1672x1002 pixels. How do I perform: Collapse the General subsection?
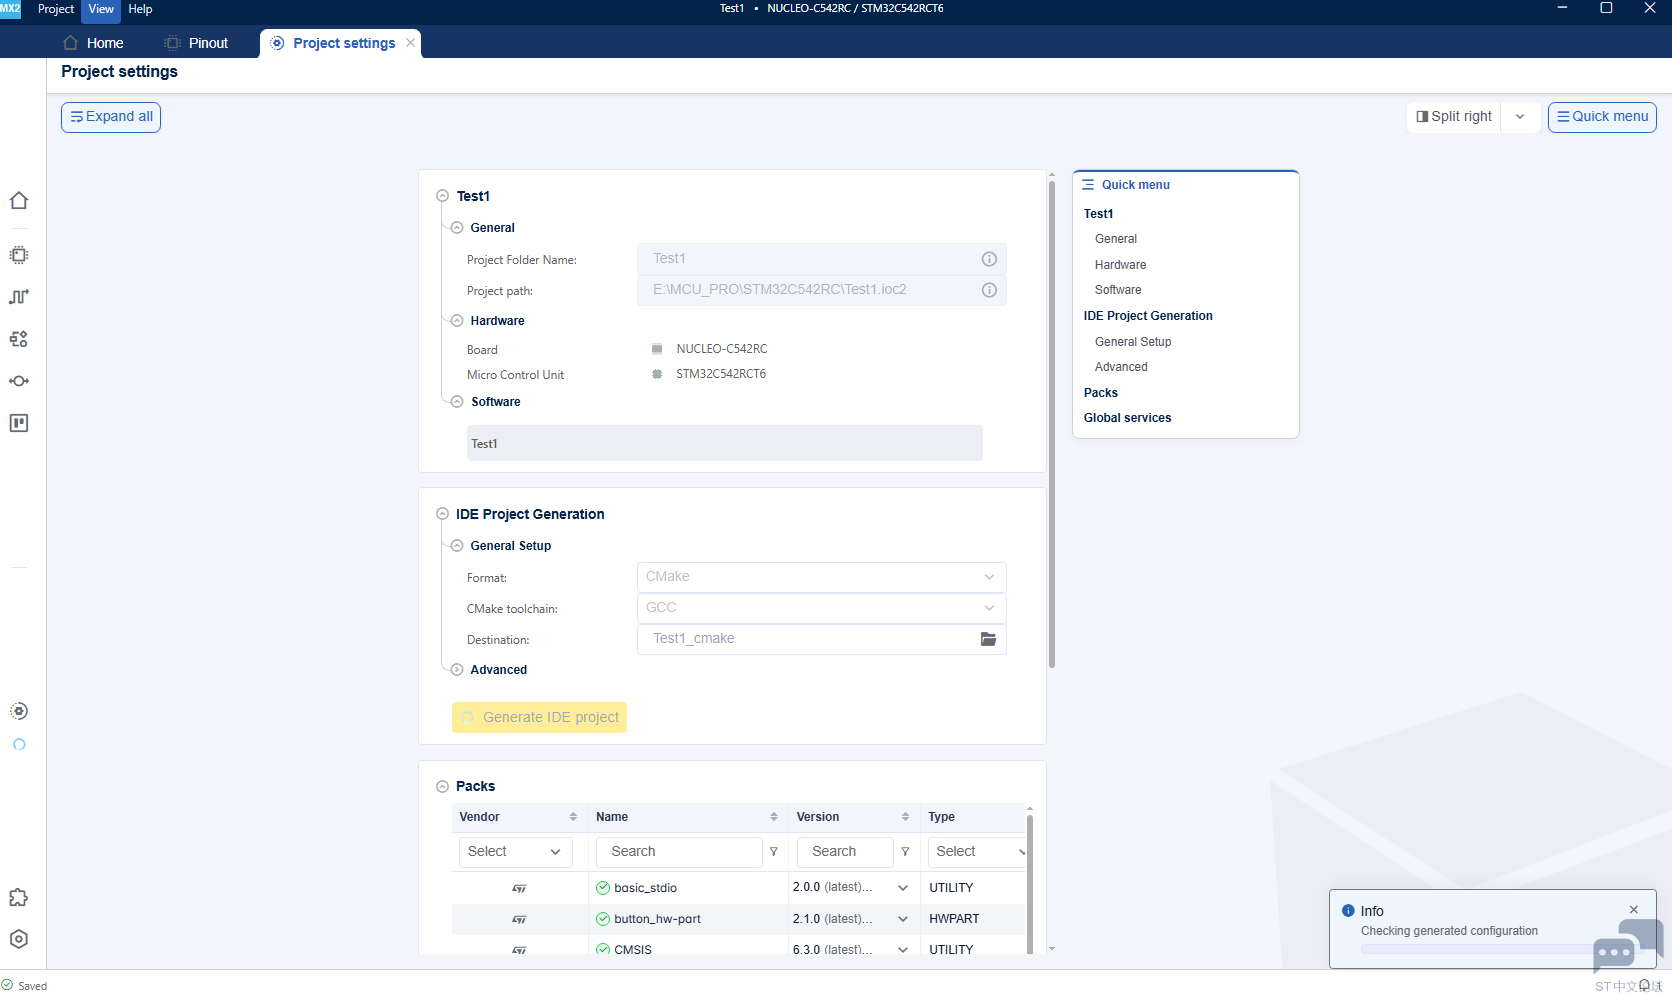click(x=457, y=228)
